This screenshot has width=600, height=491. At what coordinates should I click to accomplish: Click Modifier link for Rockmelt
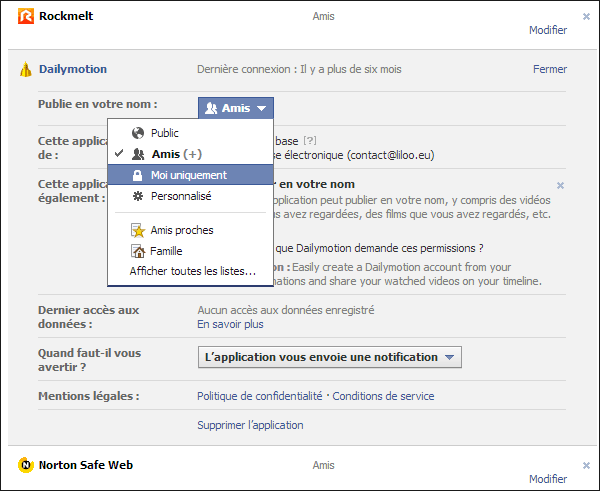(x=547, y=30)
